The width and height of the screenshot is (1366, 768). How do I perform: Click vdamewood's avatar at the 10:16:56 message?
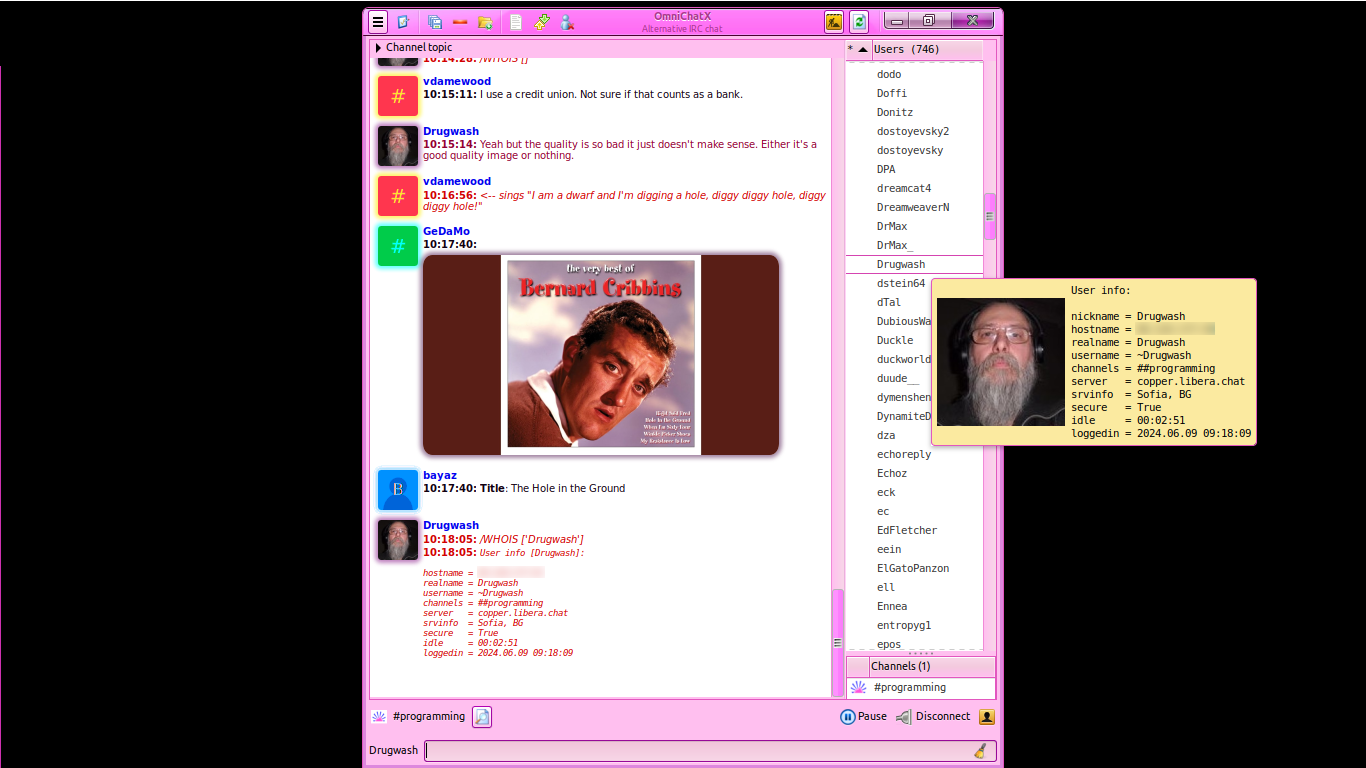pyautogui.click(x=398, y=196)
